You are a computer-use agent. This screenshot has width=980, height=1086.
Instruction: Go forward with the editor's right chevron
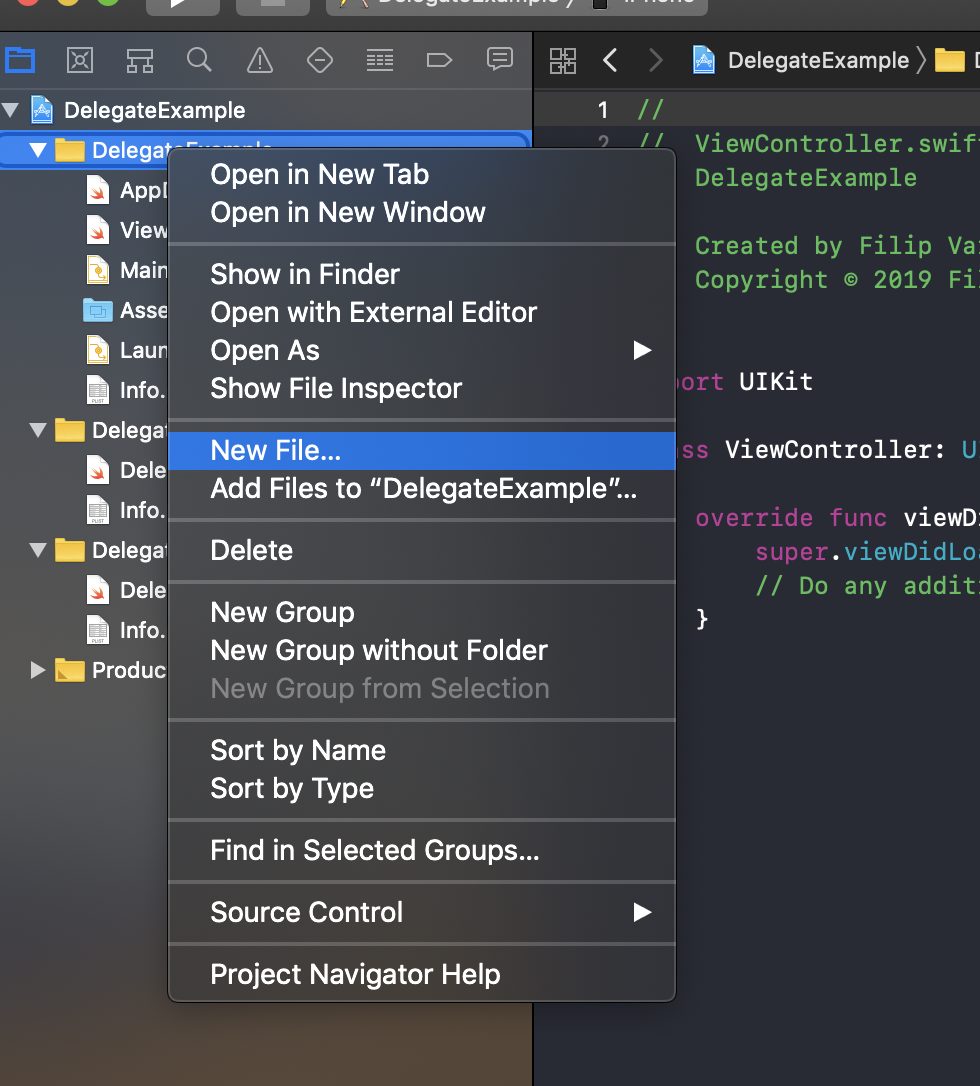click(x=655, y=60)
